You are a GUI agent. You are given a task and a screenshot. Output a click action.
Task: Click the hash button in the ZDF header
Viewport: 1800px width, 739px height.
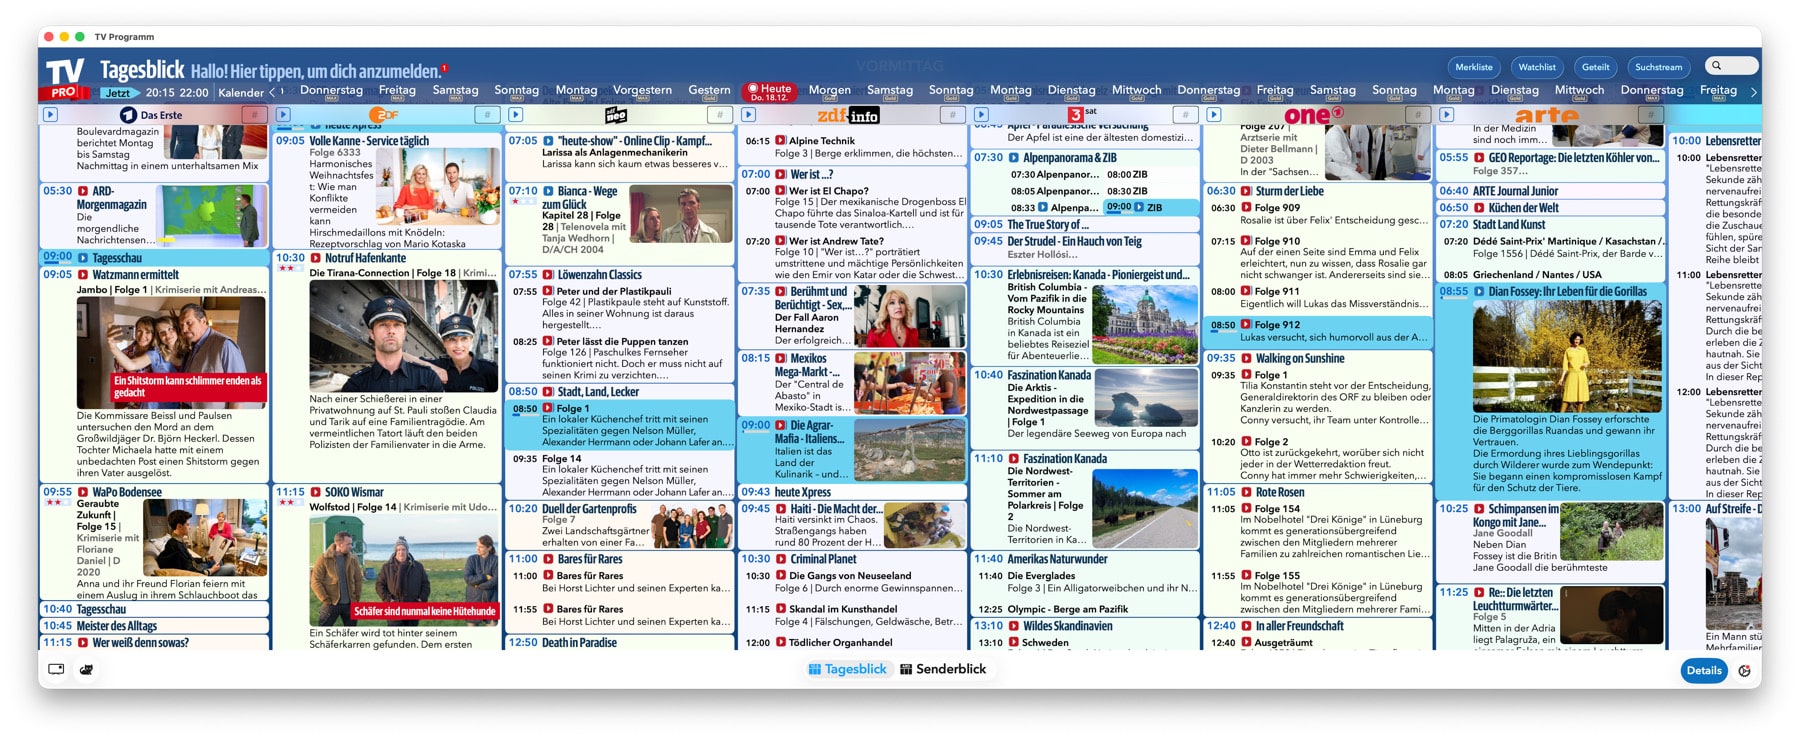pos(487,115)
